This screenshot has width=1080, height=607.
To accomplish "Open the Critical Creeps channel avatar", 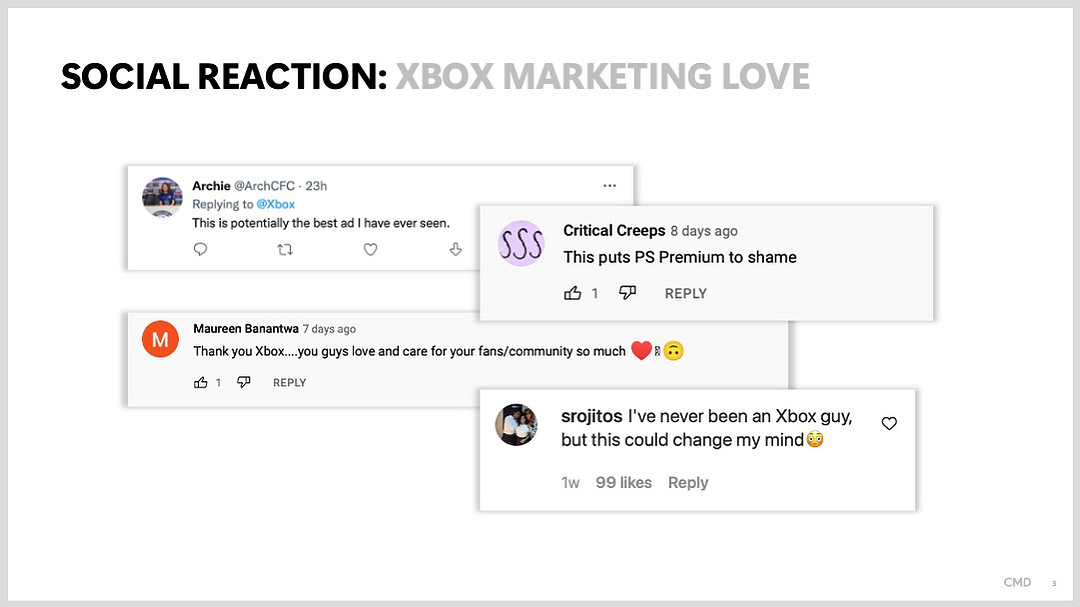I will pos(521,244).
